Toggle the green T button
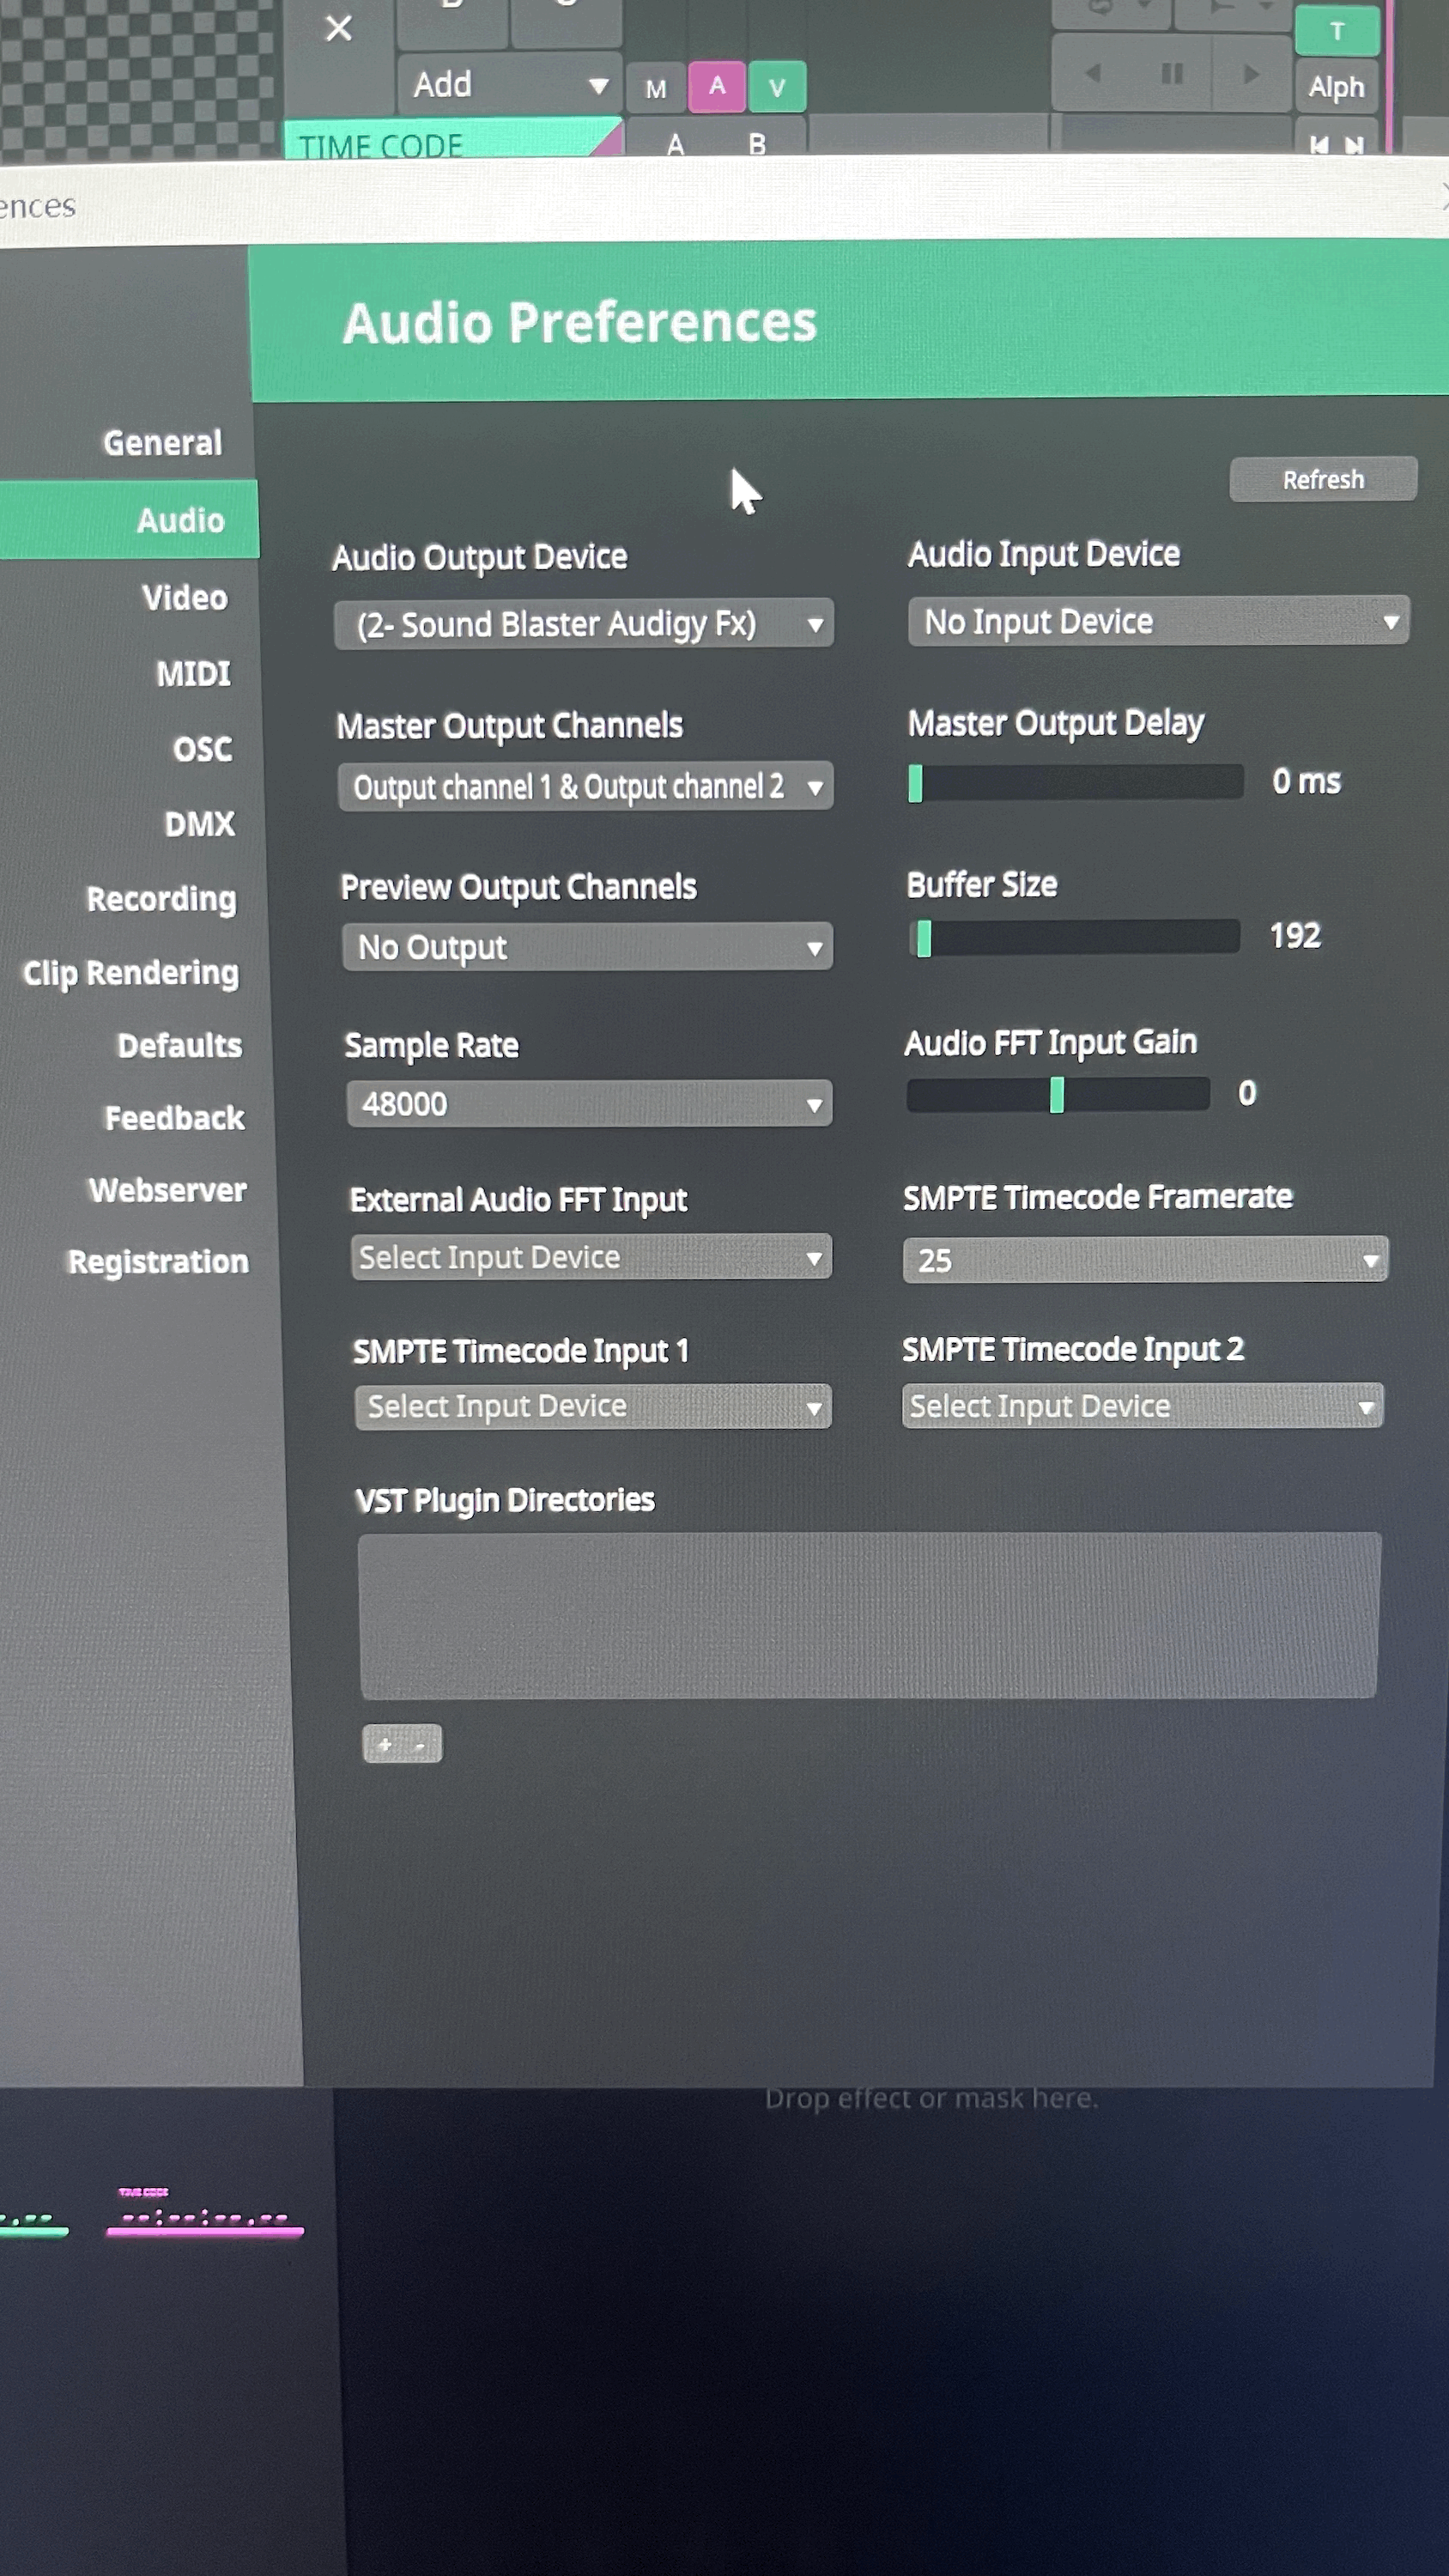This screenshot has width=1449, height=2576. point(1336,31)
